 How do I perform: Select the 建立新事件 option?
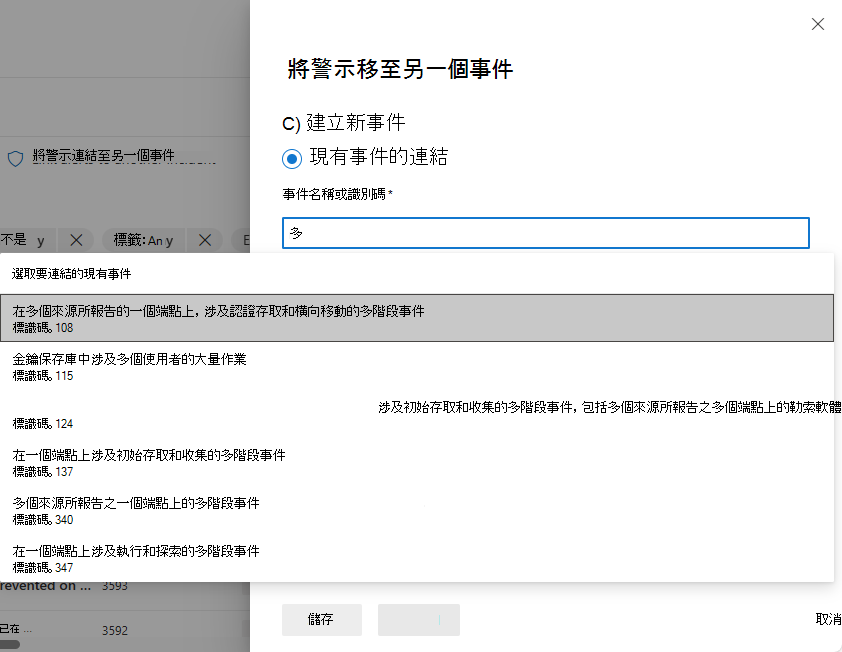(x=344, y=123)
